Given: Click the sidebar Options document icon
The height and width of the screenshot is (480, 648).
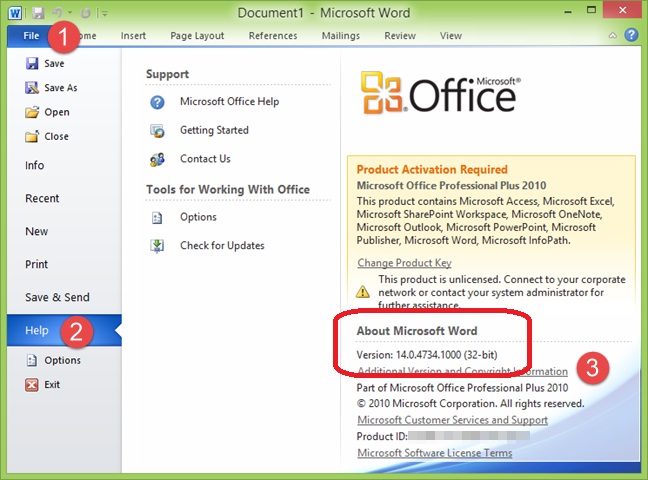Looking at the screenshot, I should (32, 360).
